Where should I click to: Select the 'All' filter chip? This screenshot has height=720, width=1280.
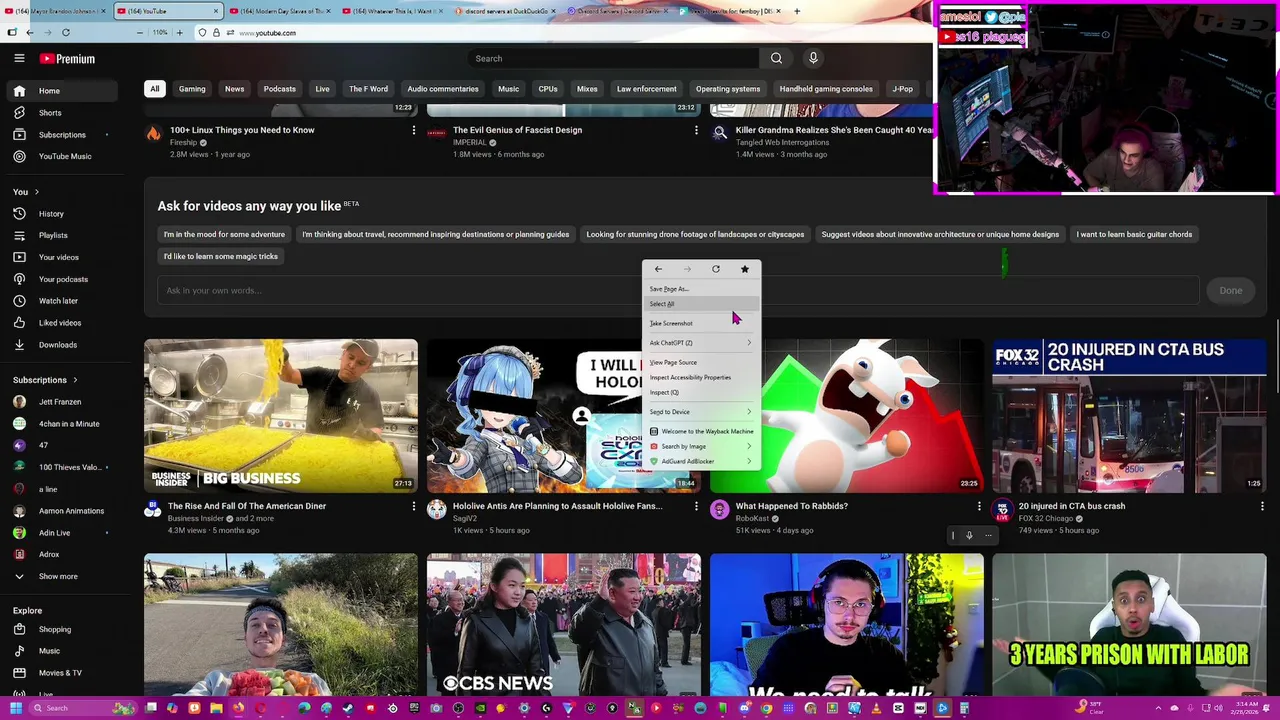pos(155,89)
